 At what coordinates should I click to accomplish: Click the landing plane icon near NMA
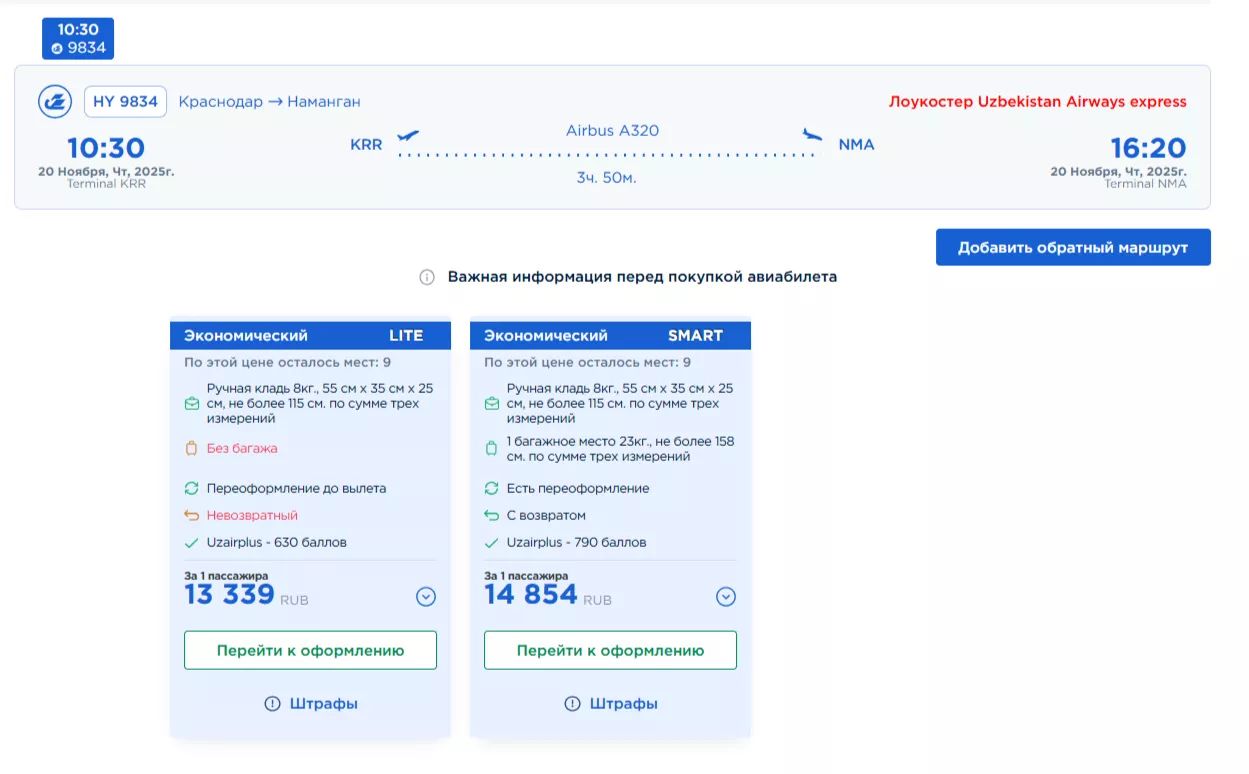[812, 135]
